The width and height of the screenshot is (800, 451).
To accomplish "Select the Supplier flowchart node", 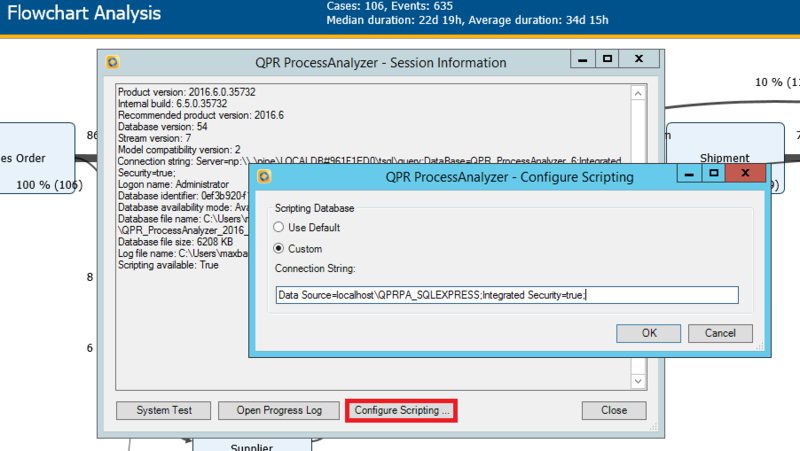I will point(252,445).
